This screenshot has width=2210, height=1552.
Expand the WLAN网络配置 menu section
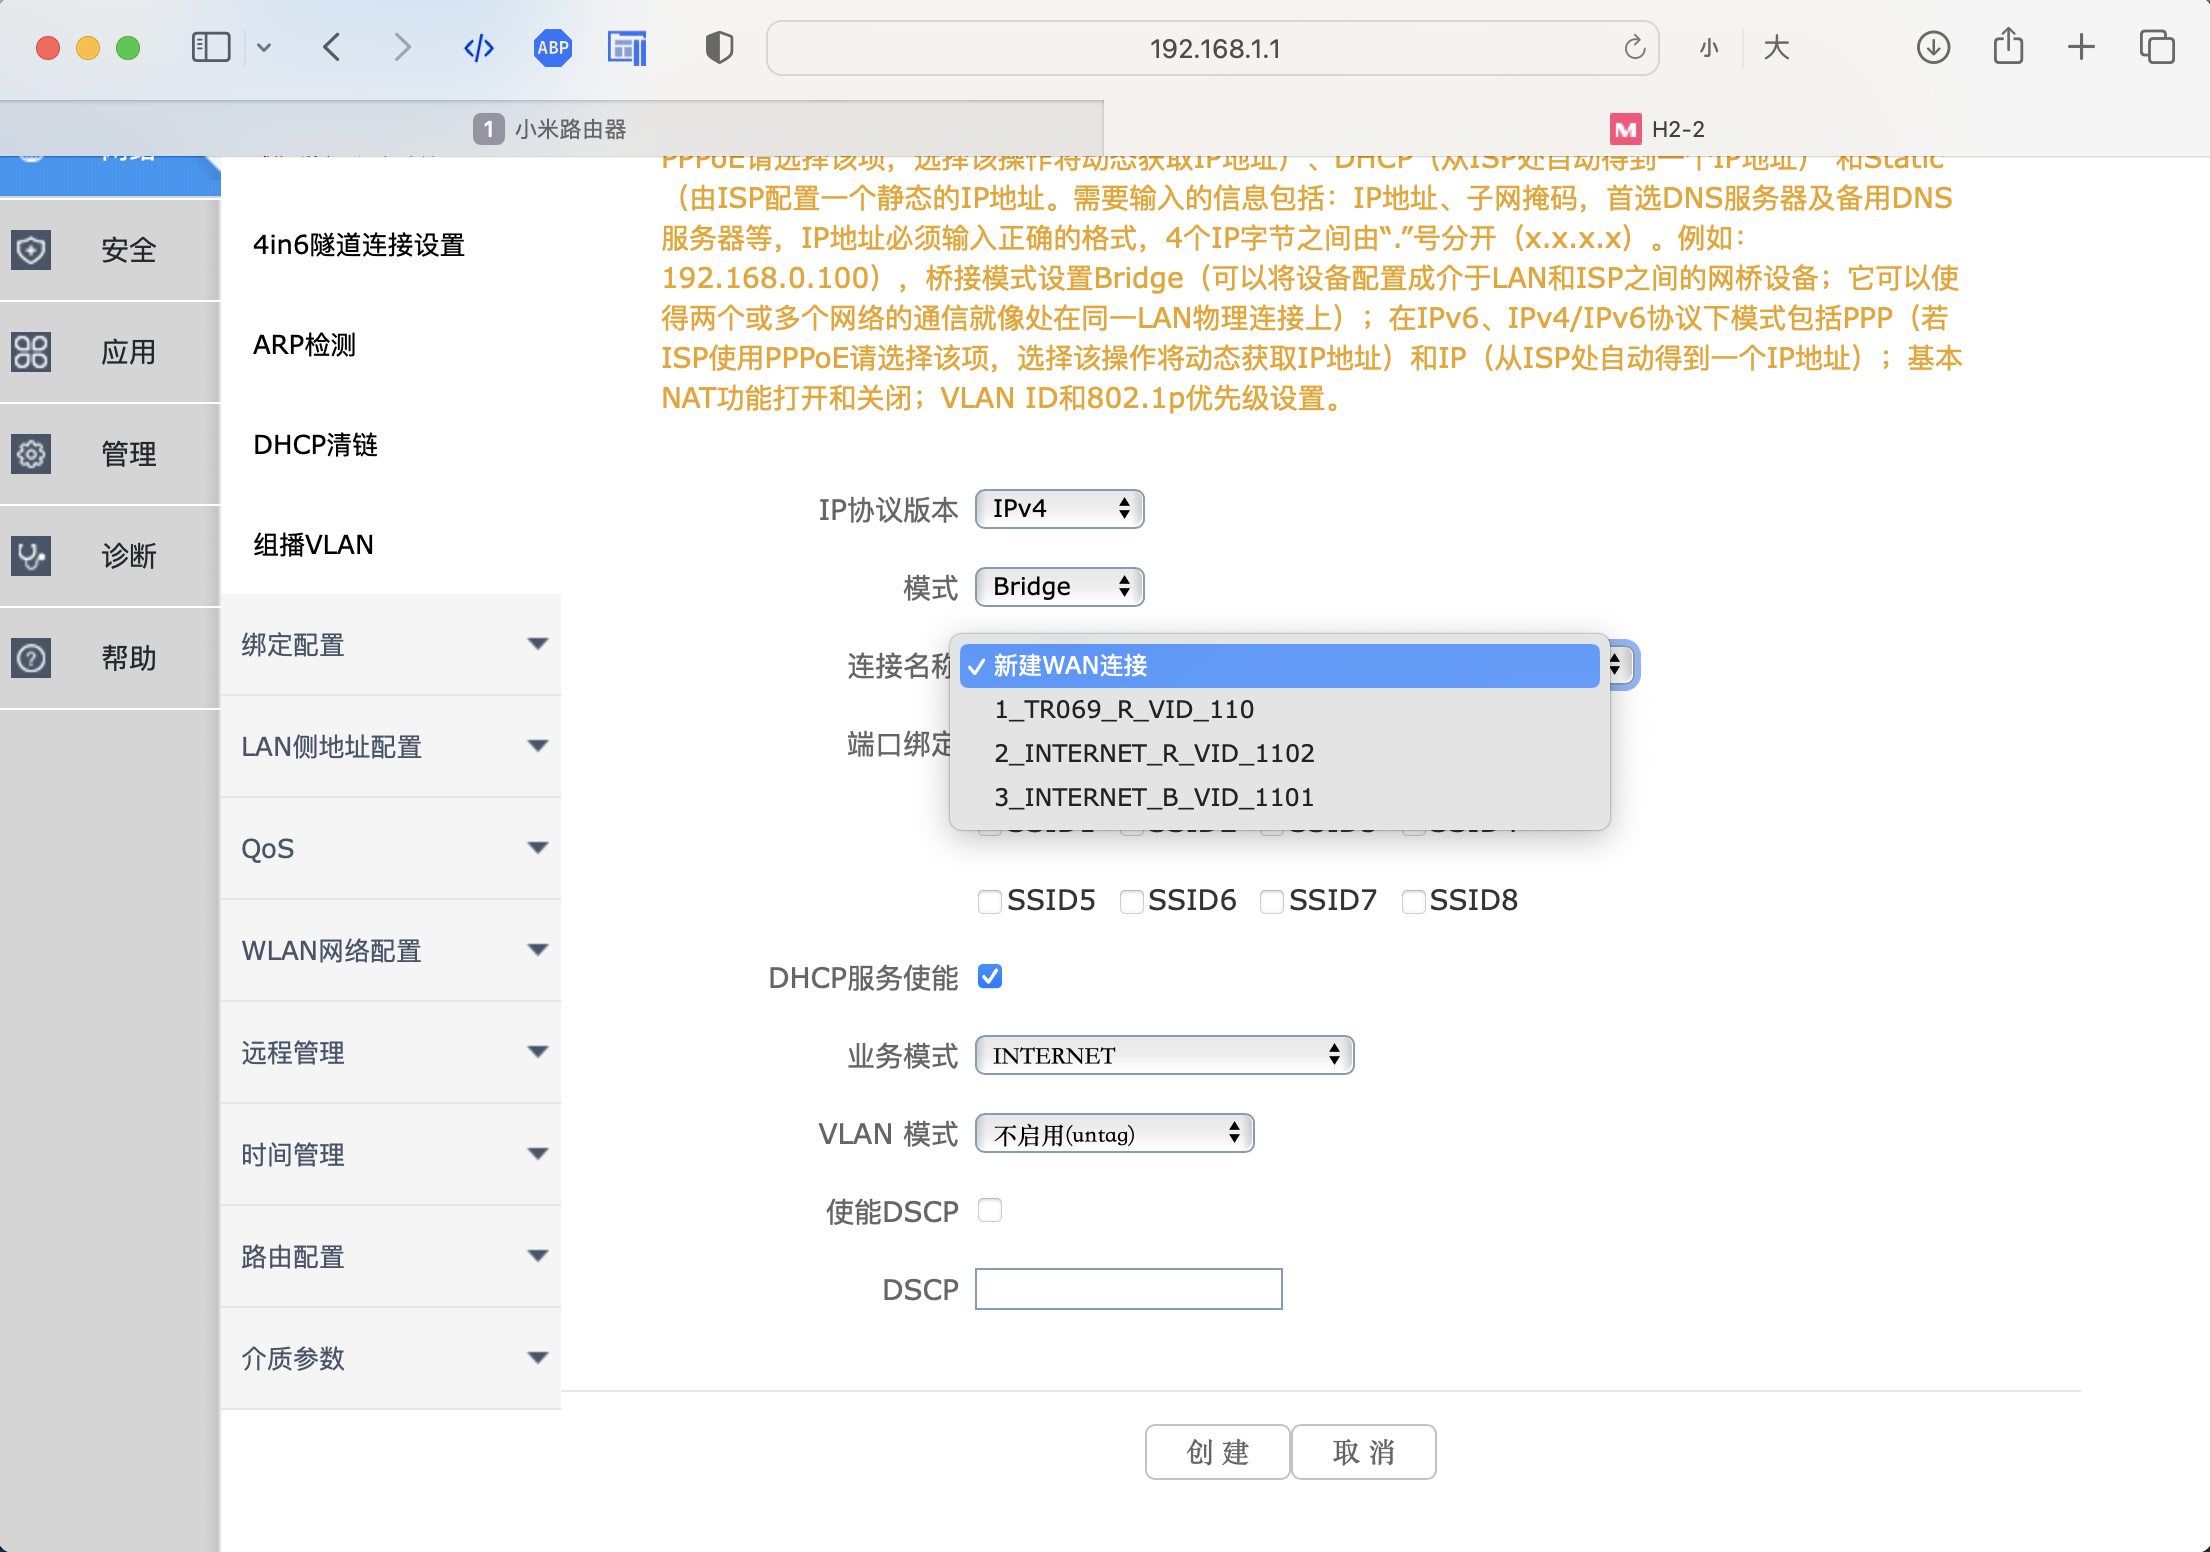390,950
